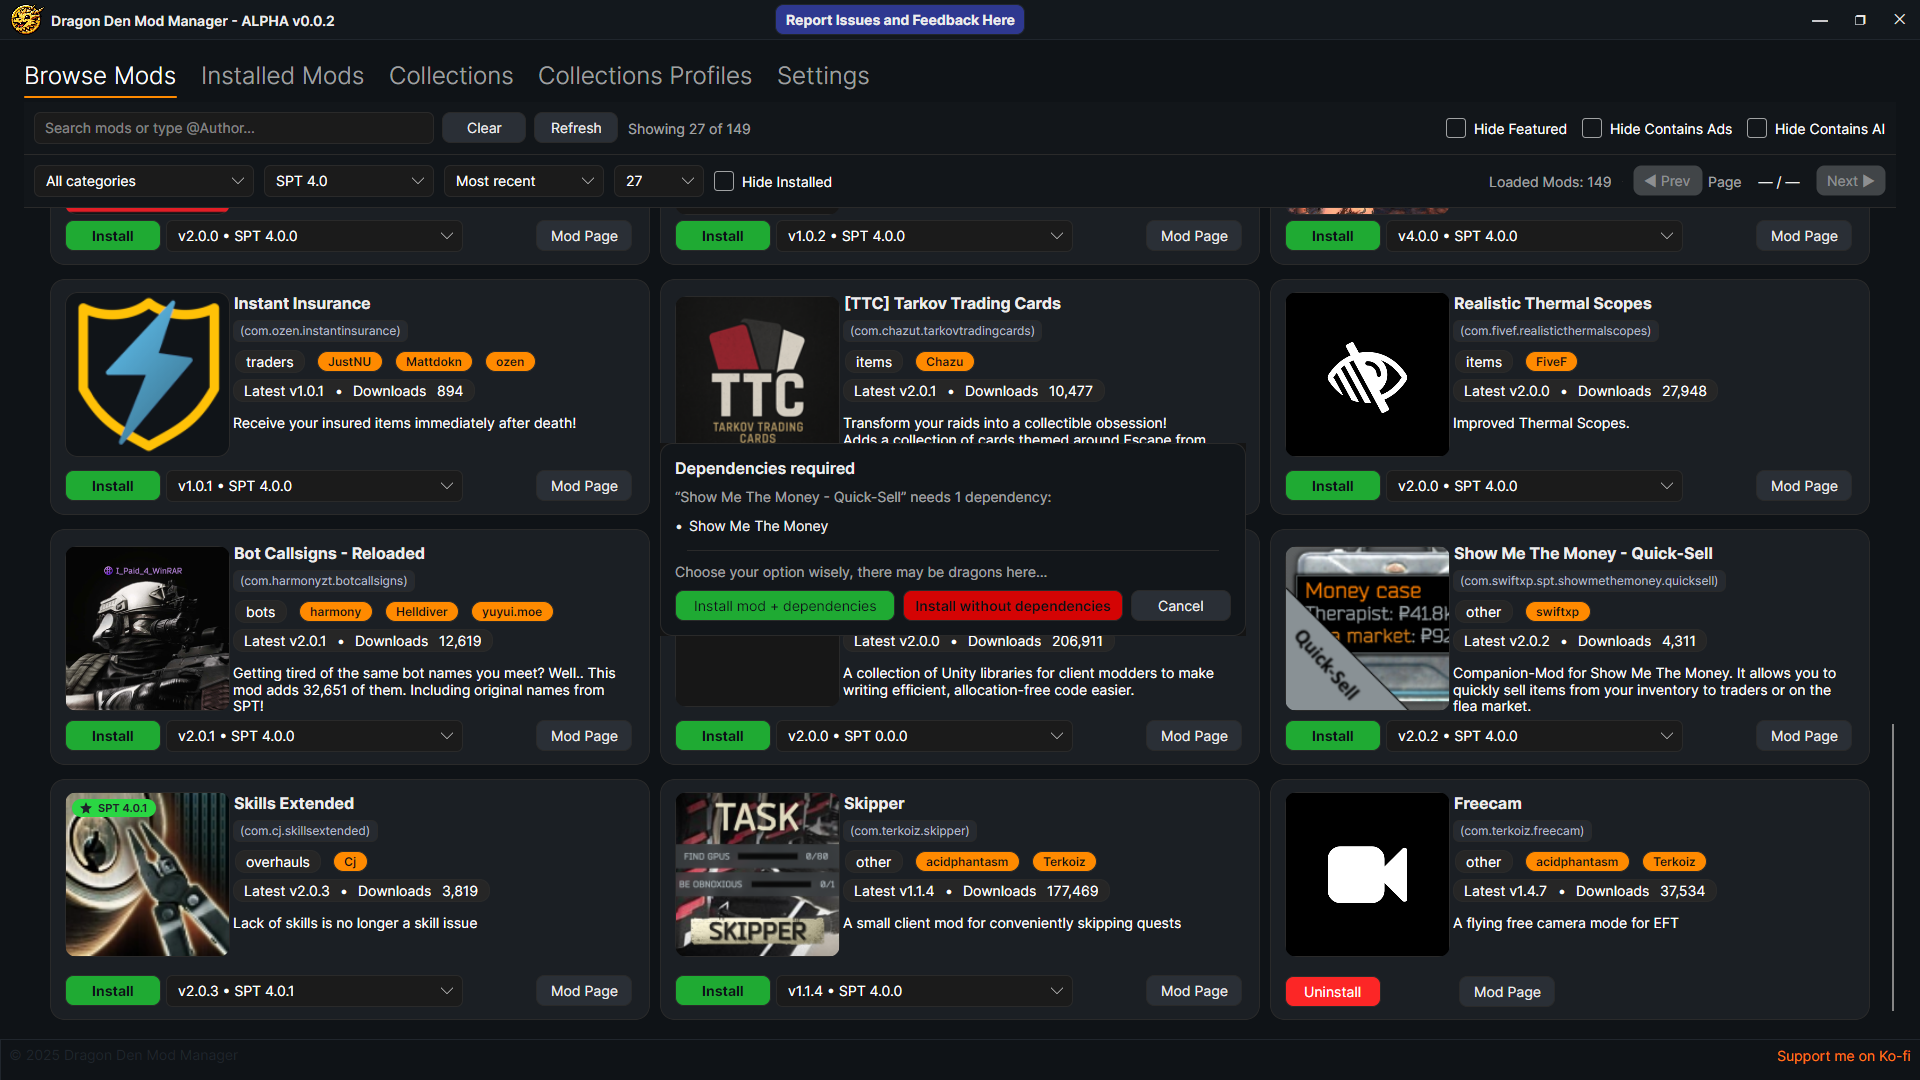Click the Freecam video camera icon
The width and height of the screenshot is (1920, 1080).
coord(1367,874)
